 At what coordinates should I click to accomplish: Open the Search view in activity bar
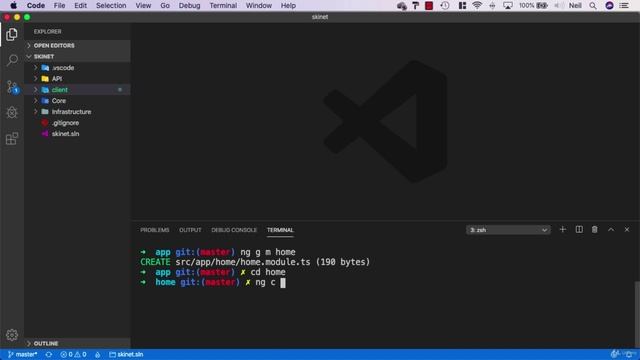coord(12,60)
